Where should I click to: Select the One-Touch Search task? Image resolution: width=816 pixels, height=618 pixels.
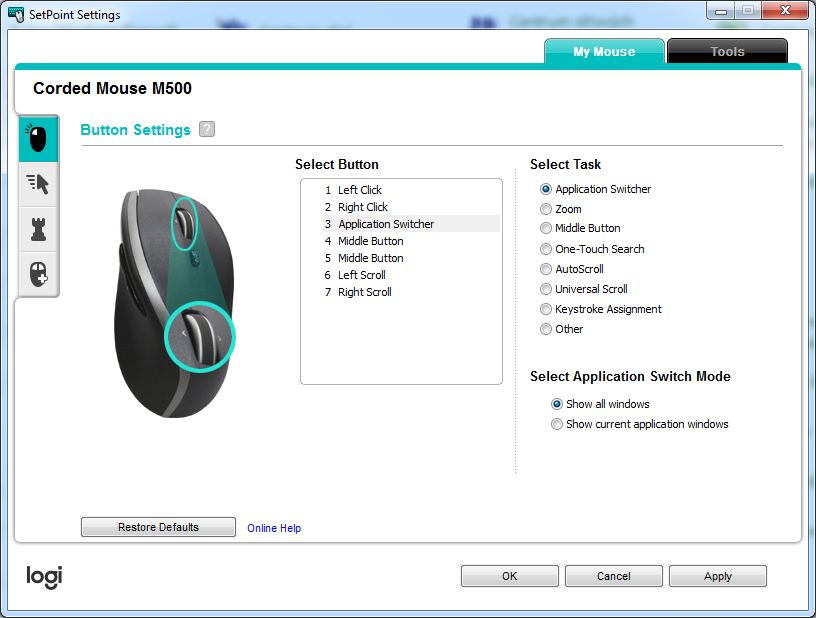545,249
